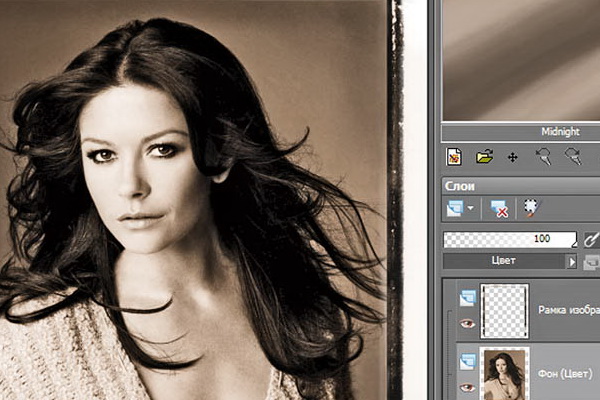Click the Слои panel title bar
The width and height of the screenshot is (600, 400).
click(x=520, y=186)
